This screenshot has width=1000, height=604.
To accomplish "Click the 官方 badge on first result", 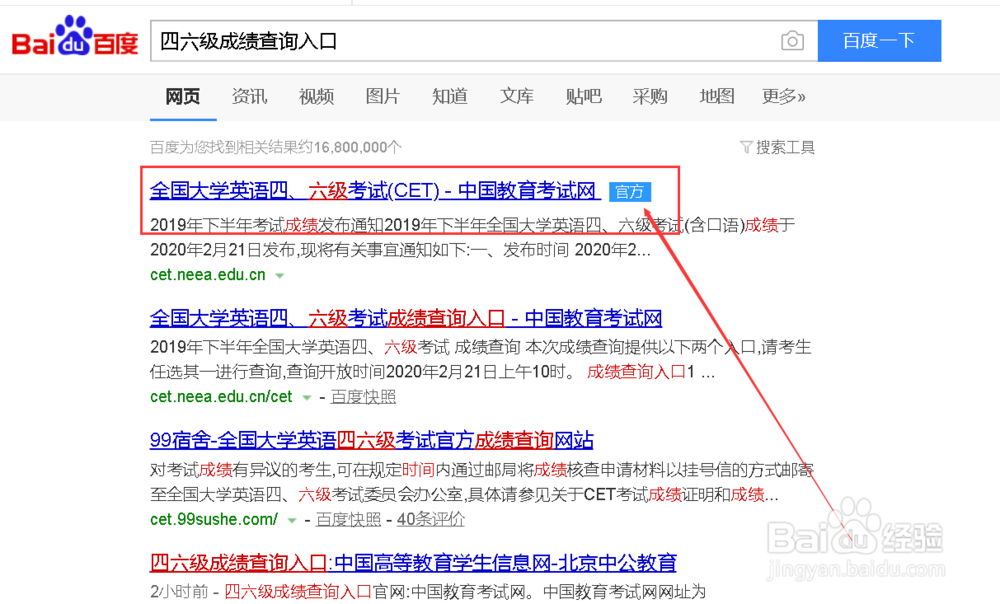I will pyautogui.click(x=629, y=191).
